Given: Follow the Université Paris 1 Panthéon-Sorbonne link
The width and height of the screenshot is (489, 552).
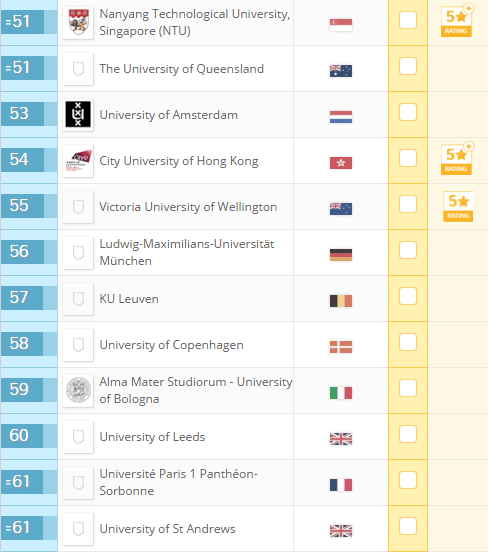Looking at the screenshot, I should 178,482.
